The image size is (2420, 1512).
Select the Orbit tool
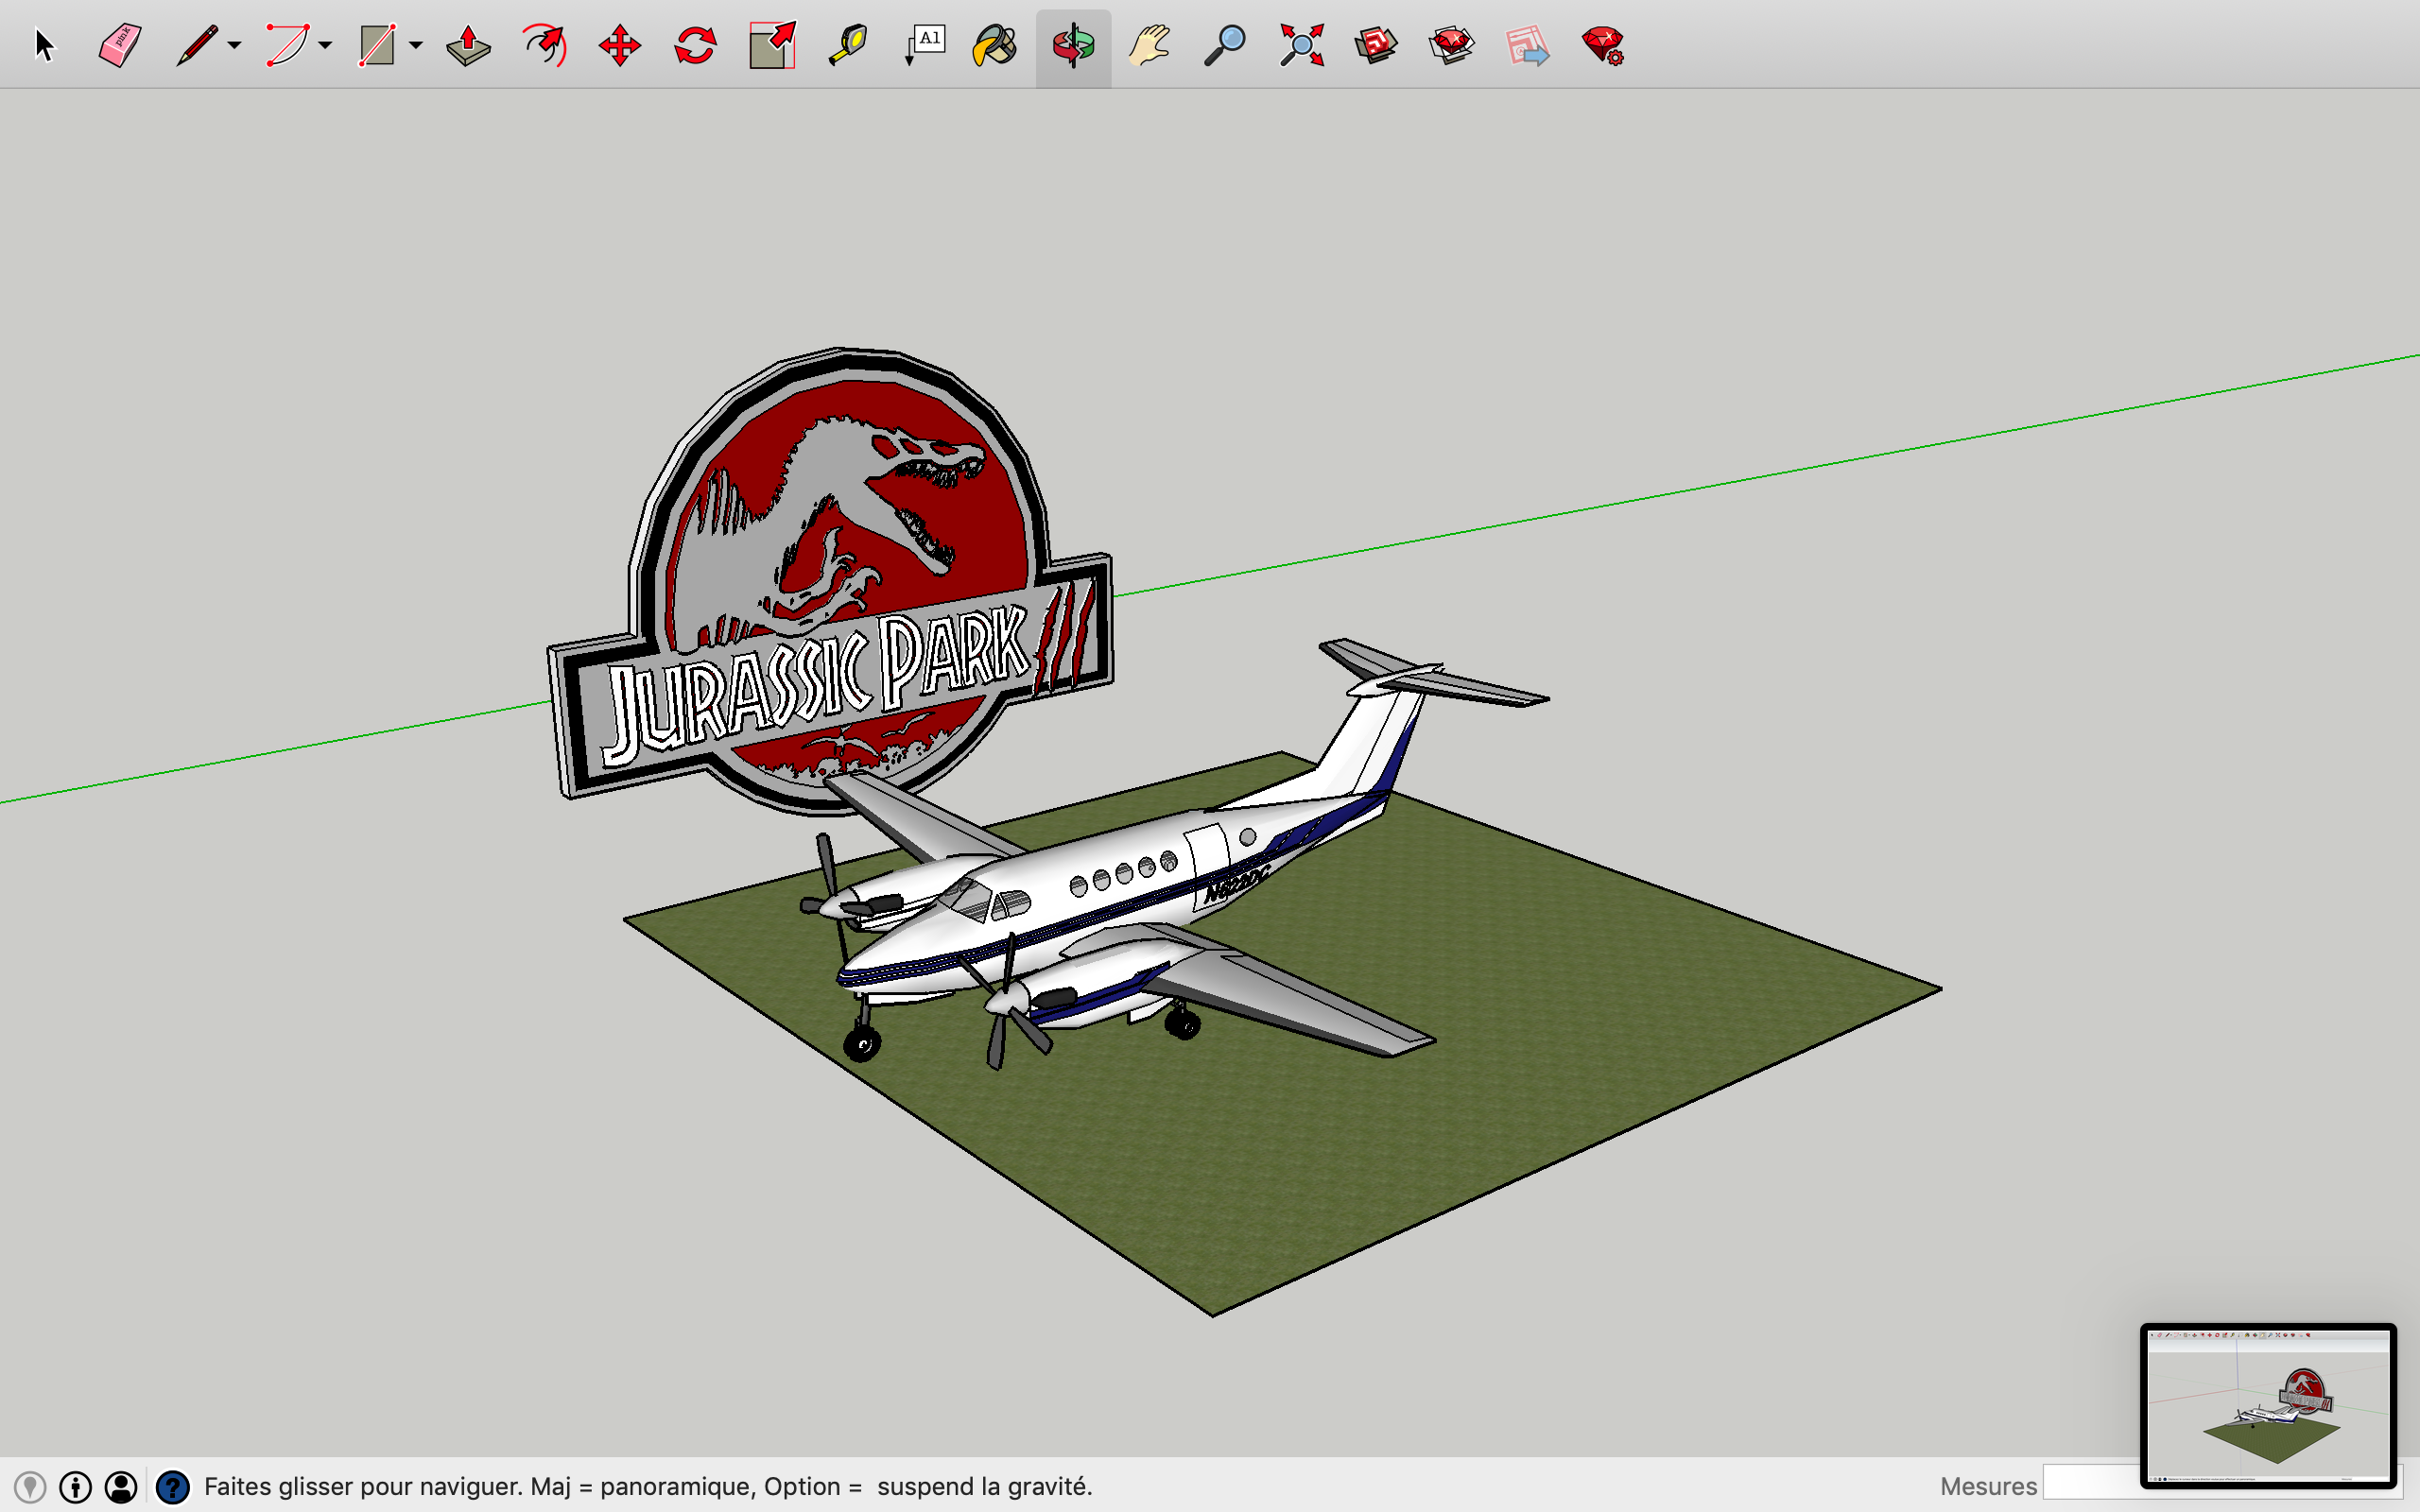(1073, 46)
